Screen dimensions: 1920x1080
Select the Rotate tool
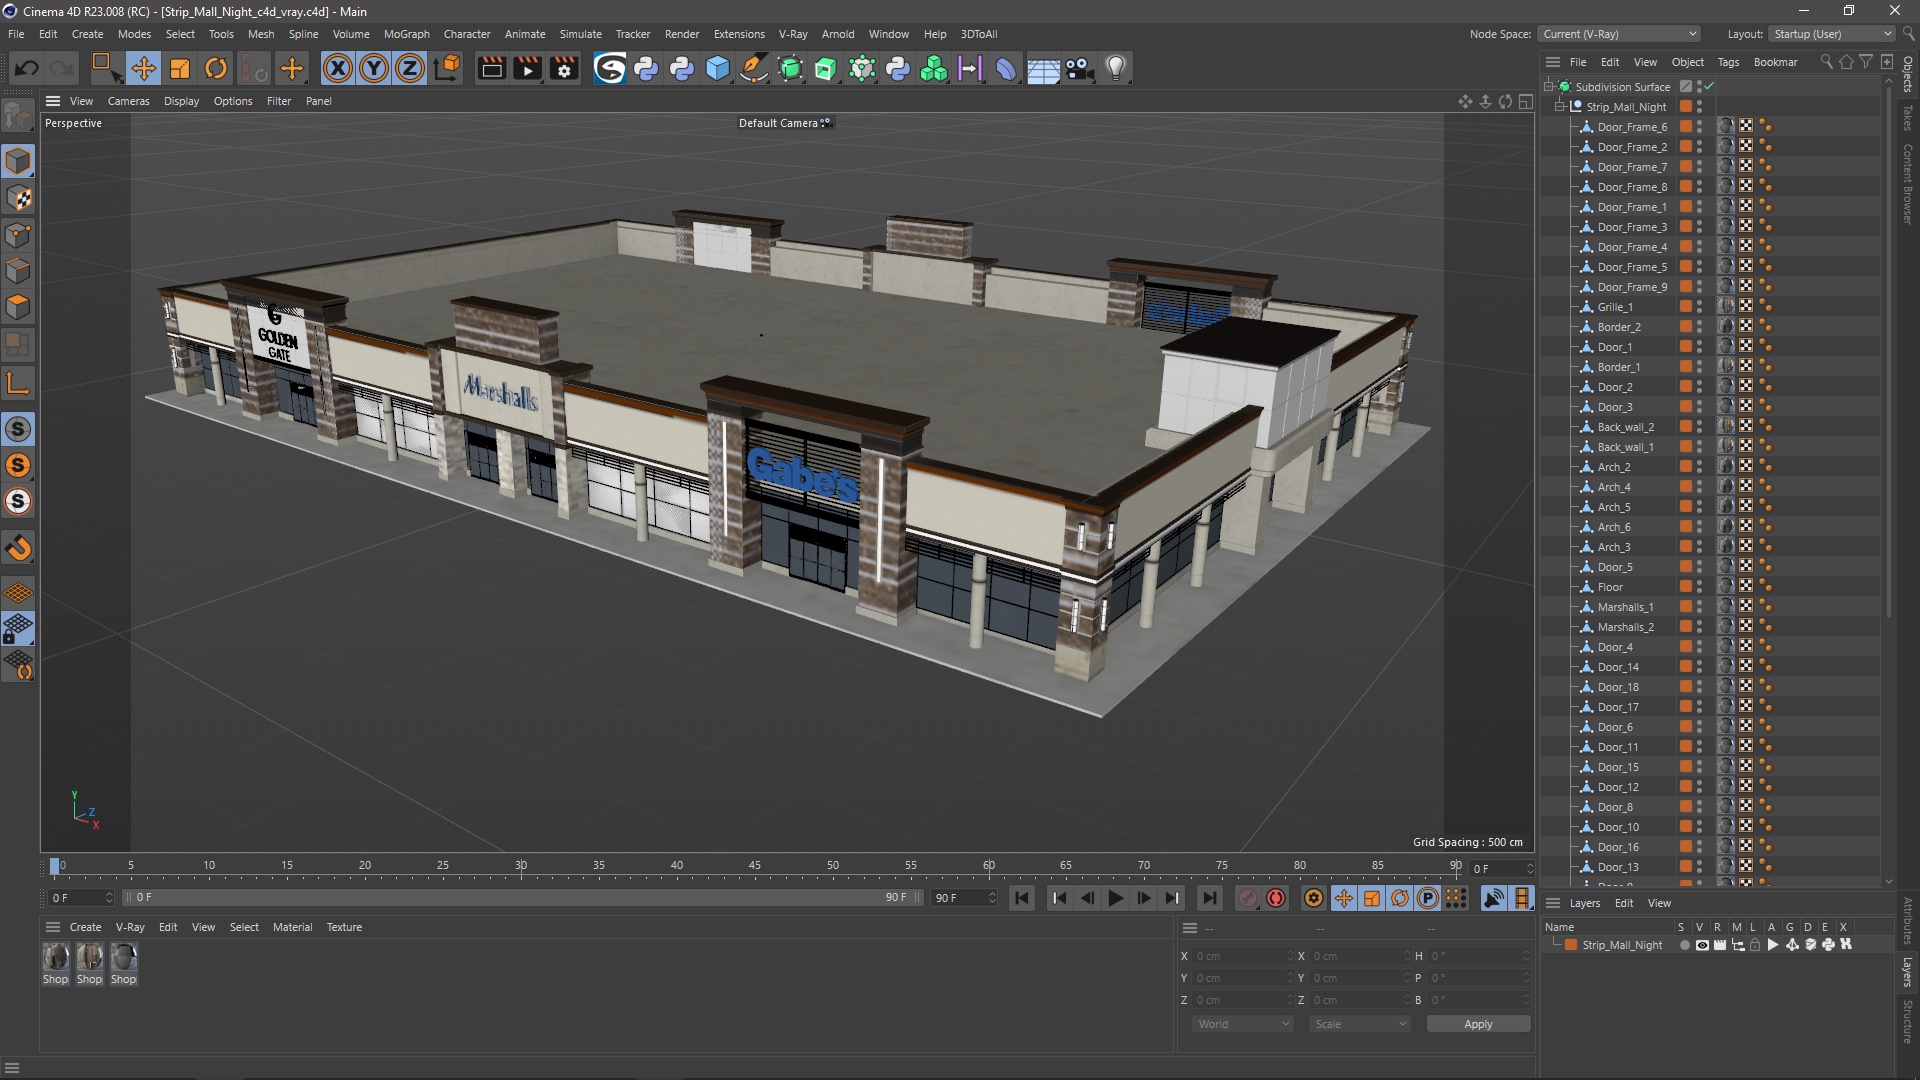pyautogui.click(x=216, y=68)
